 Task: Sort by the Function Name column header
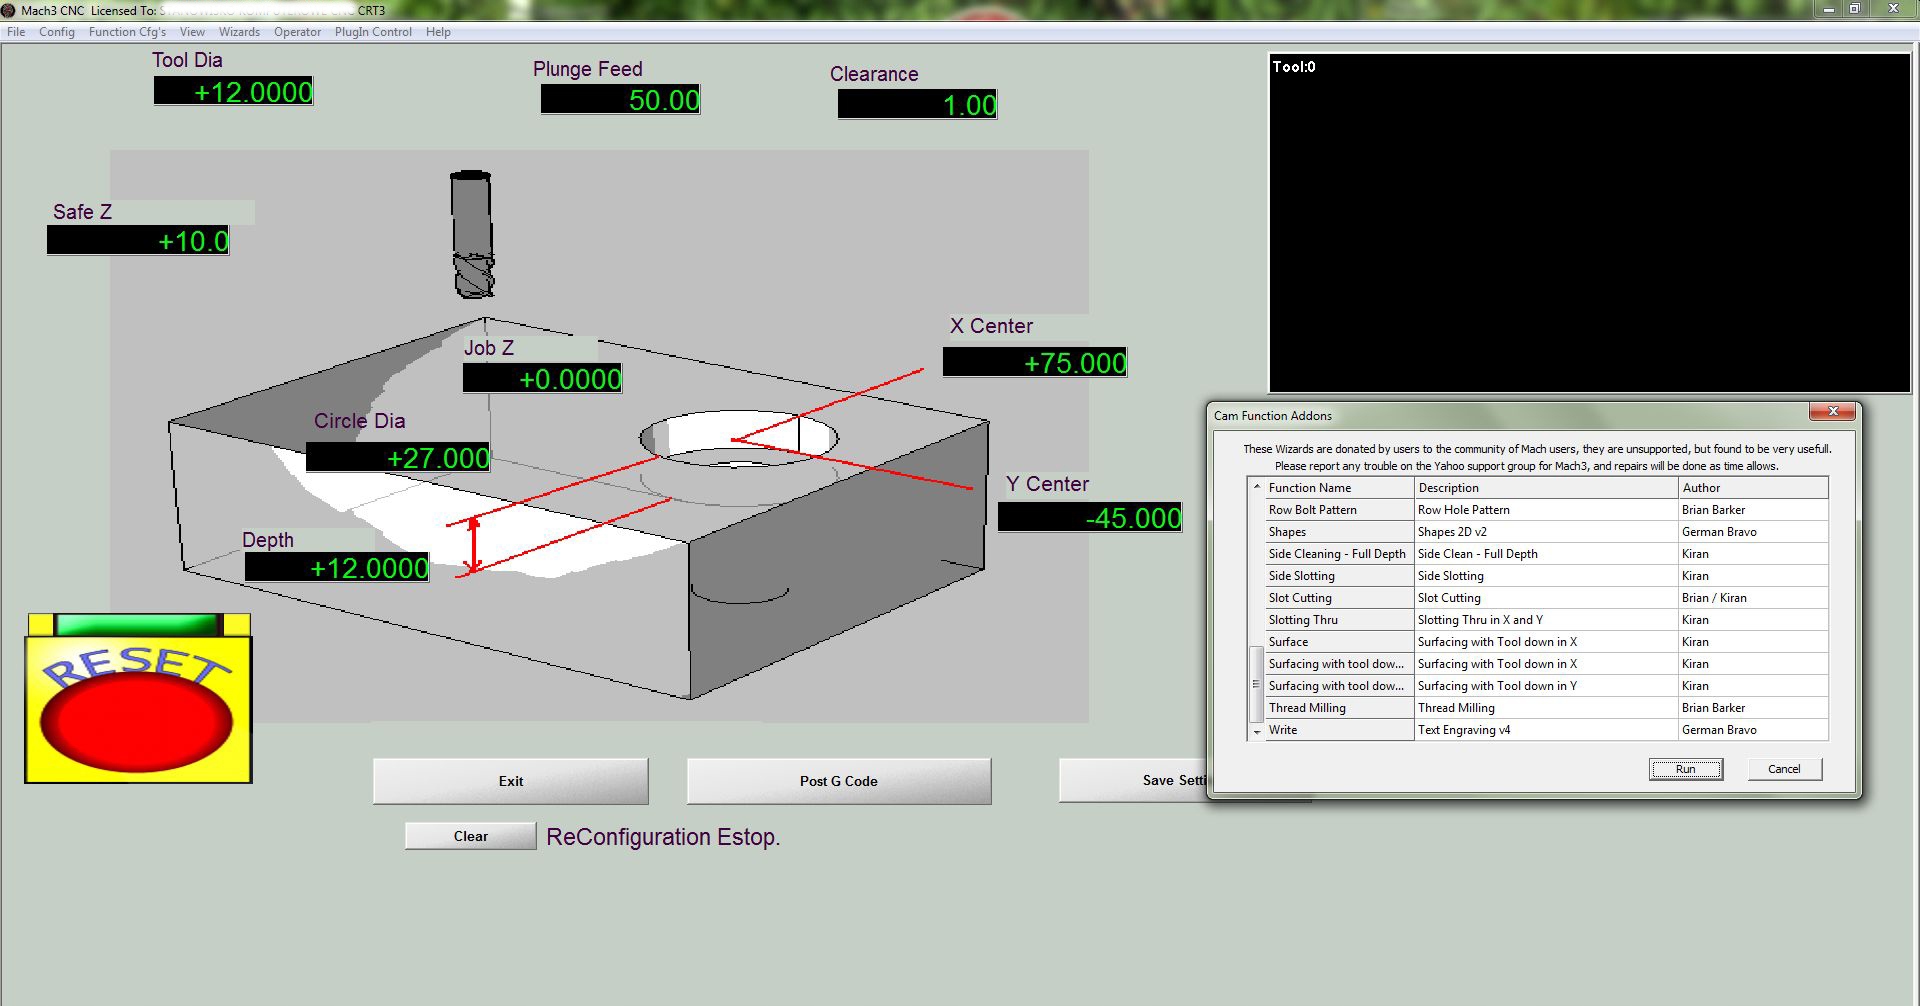1310,488
